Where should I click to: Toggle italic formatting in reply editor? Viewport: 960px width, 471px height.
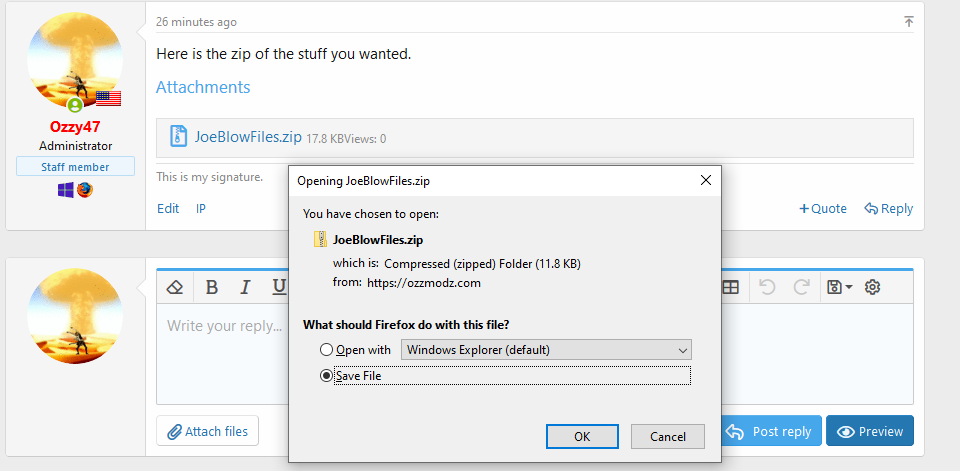[x=245, y=287]
